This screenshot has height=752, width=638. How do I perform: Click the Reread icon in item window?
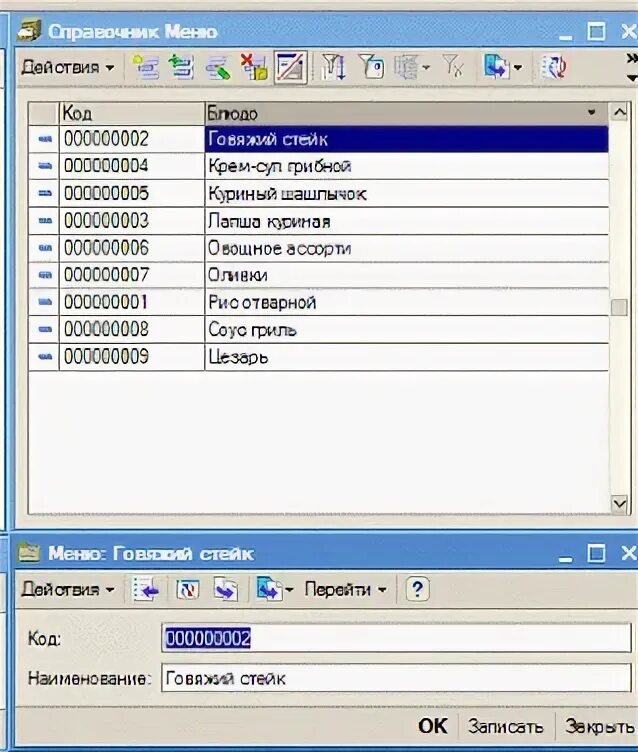coord(188,589)
